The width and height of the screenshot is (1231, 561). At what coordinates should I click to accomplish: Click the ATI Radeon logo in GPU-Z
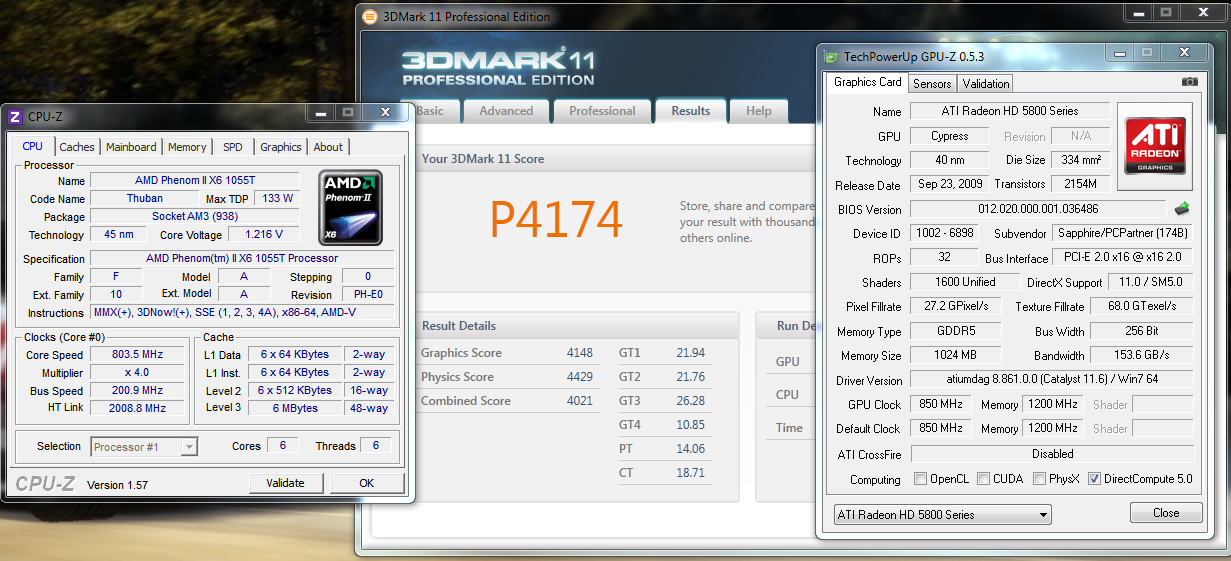(x=1156, y=146)
